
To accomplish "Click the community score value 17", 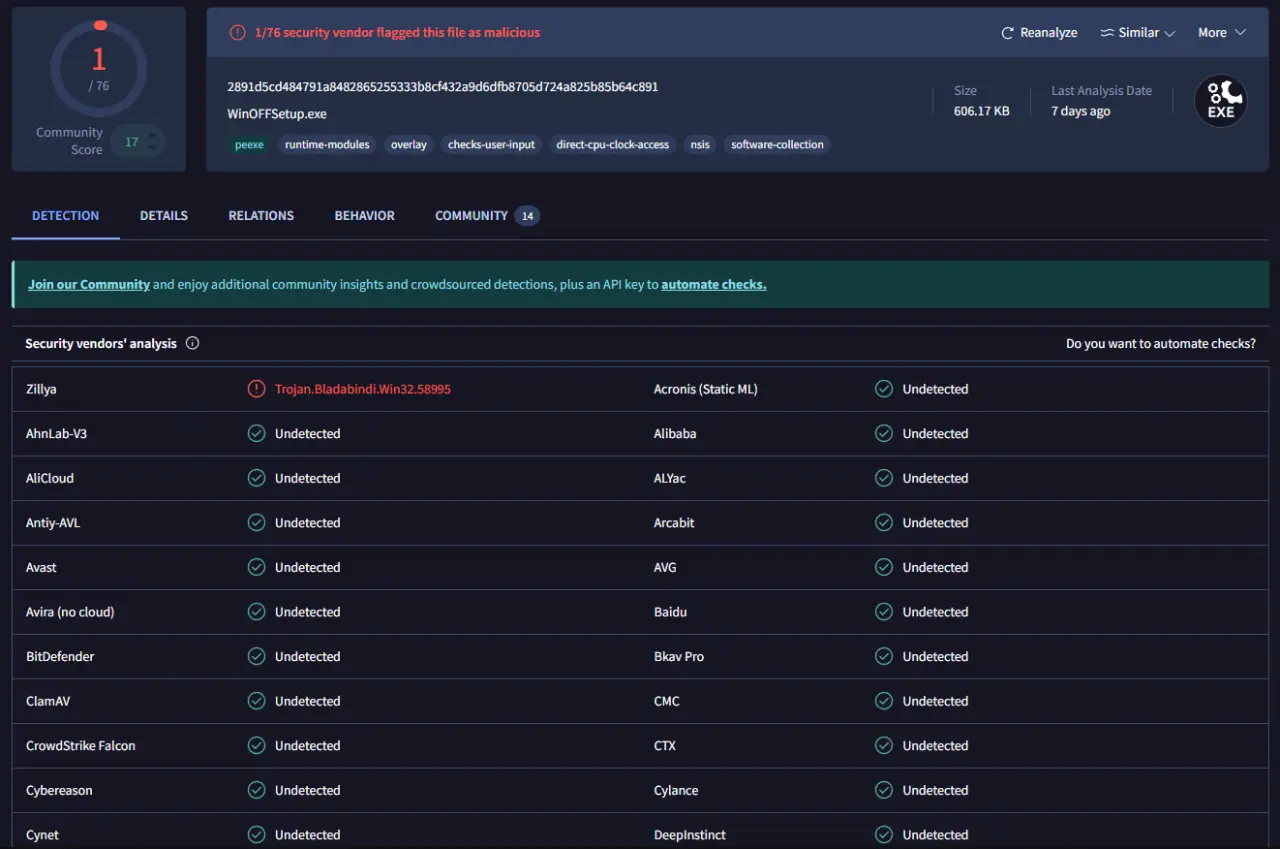I will [x=131, y=142].
